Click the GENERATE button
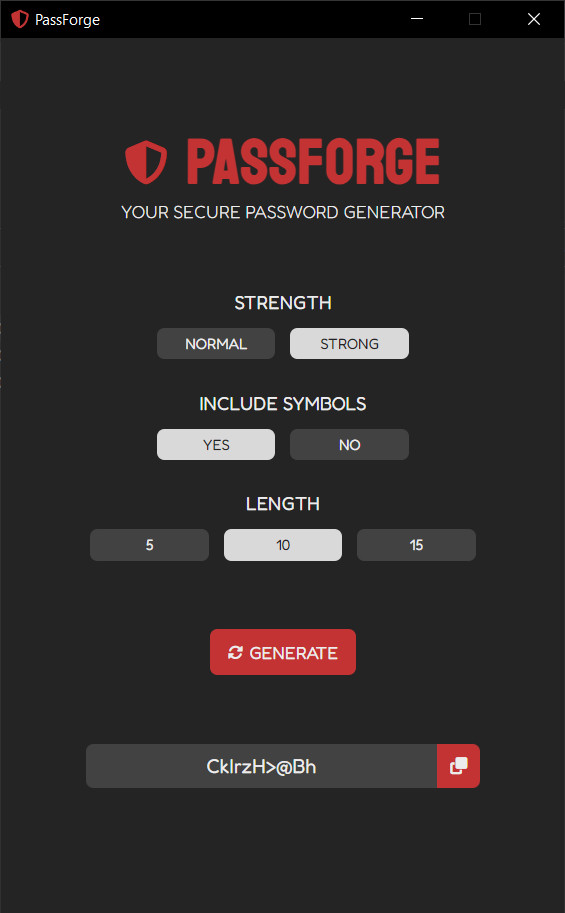Viewport: 565px width, 913px height. pyautogui.click(x=283, y=652)
